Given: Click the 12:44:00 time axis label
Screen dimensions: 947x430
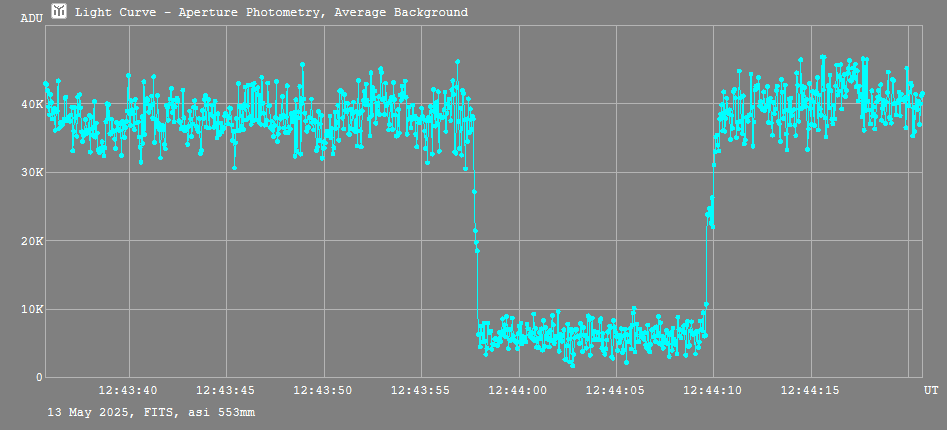Looking at the screenshot, I should [518, 391].
